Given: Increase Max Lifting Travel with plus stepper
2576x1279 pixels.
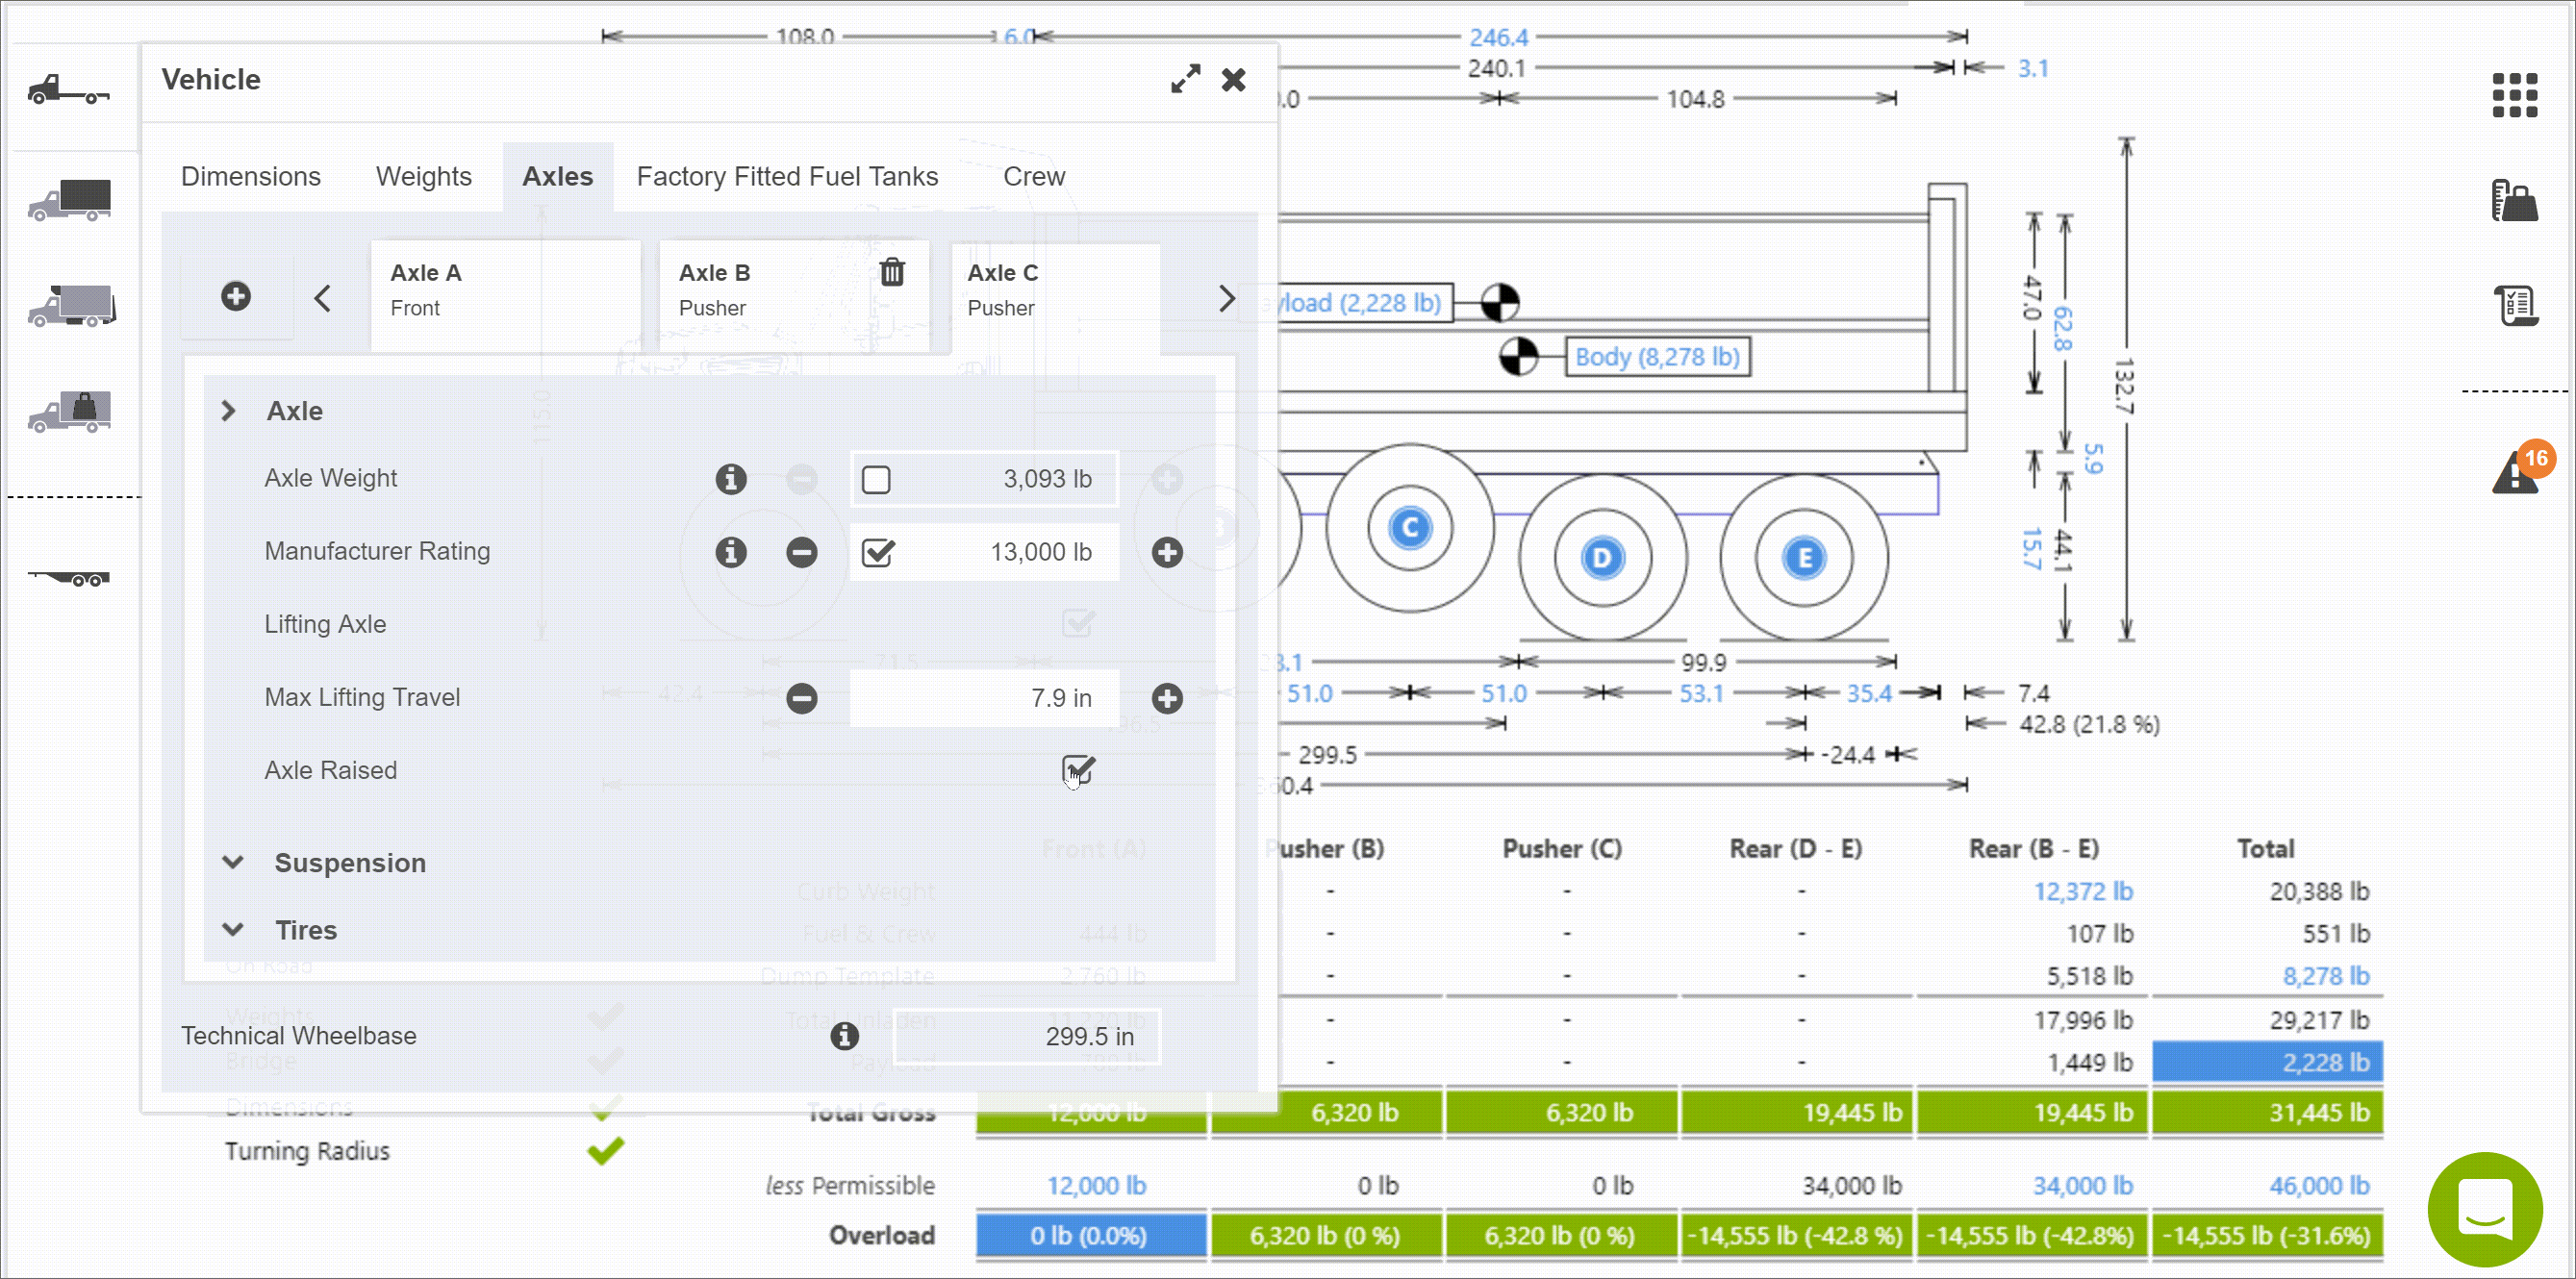Looking at the screenshot, I should 1166,698.
